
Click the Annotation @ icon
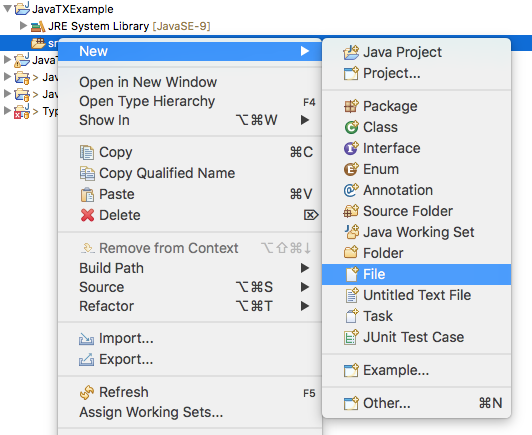(351, 190)
